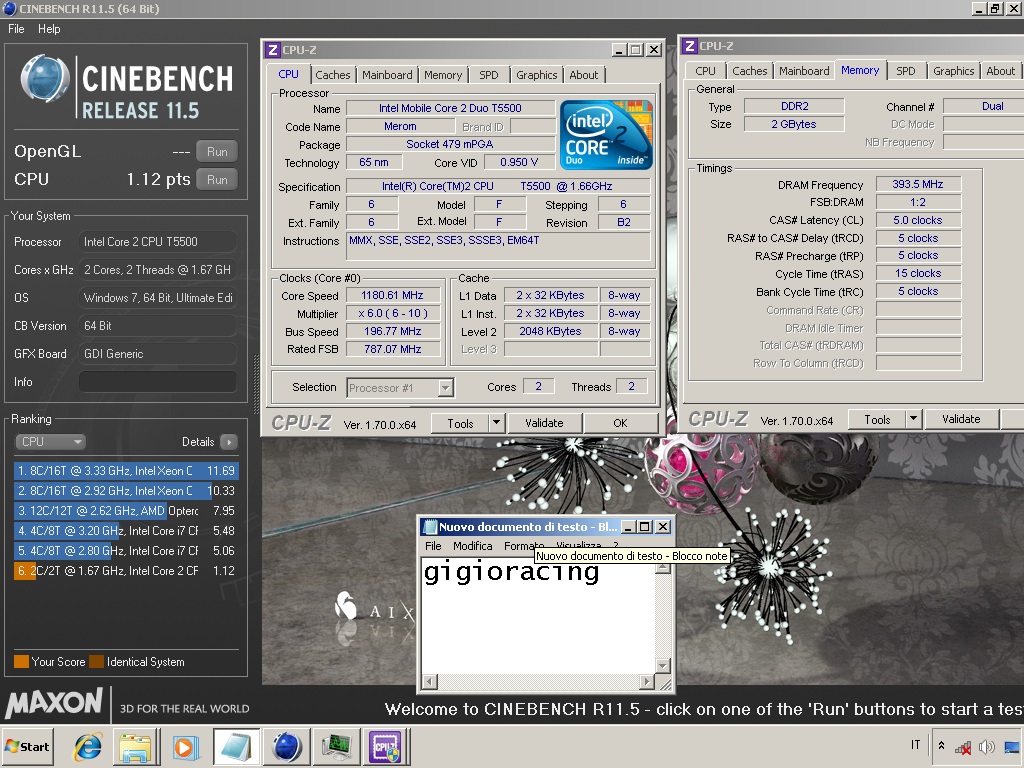
Task: Open Graphics tab in front CPU-Z
Action: [537, 75]
